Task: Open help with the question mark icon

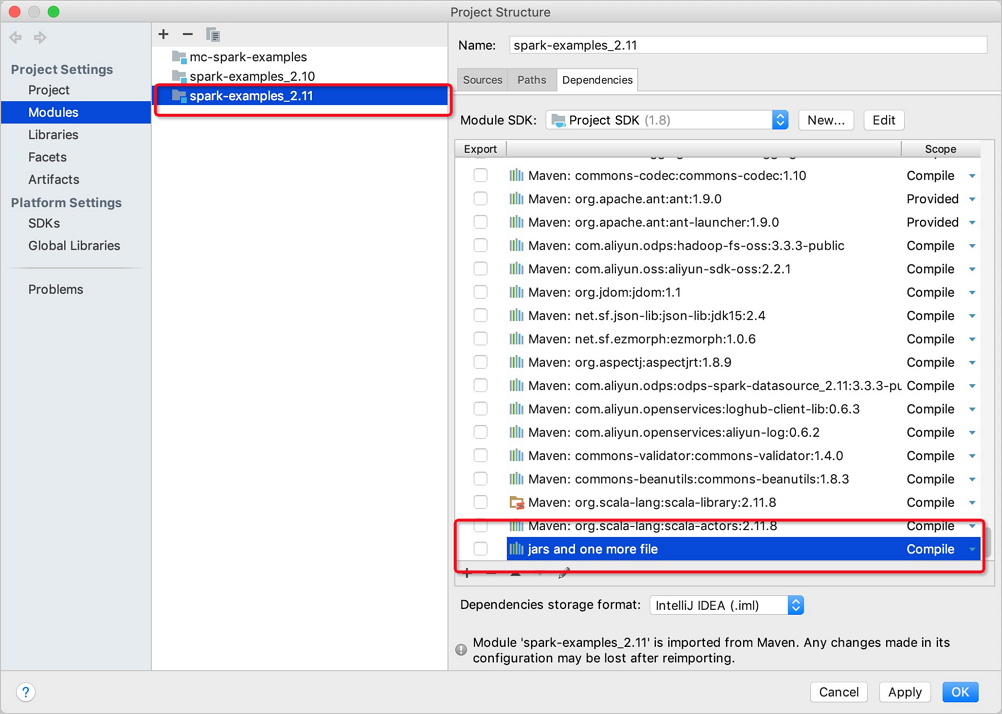Action: click(26, 692)
